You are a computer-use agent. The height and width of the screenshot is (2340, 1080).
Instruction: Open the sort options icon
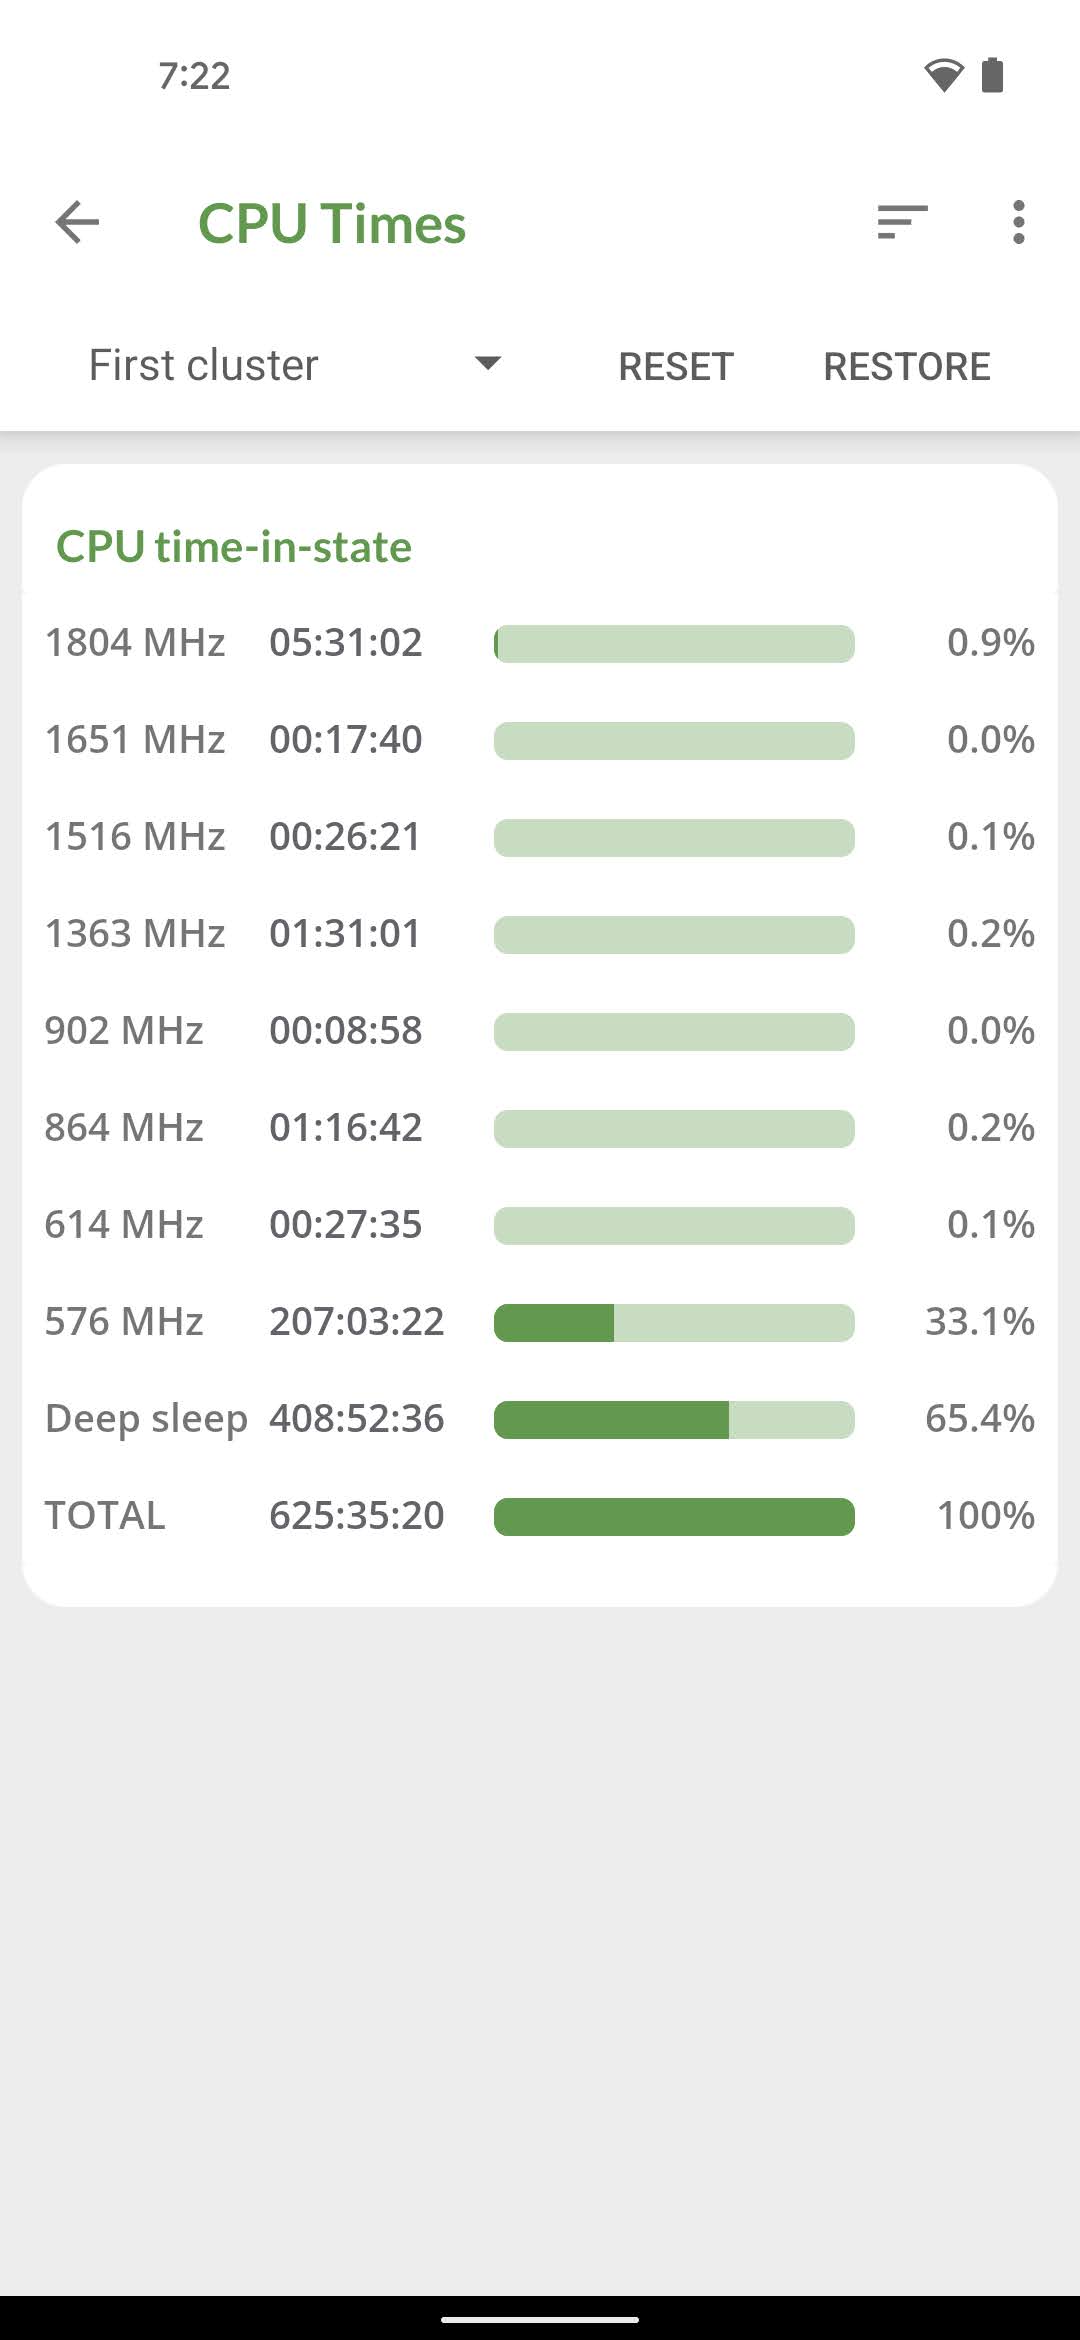pos(902,222)
